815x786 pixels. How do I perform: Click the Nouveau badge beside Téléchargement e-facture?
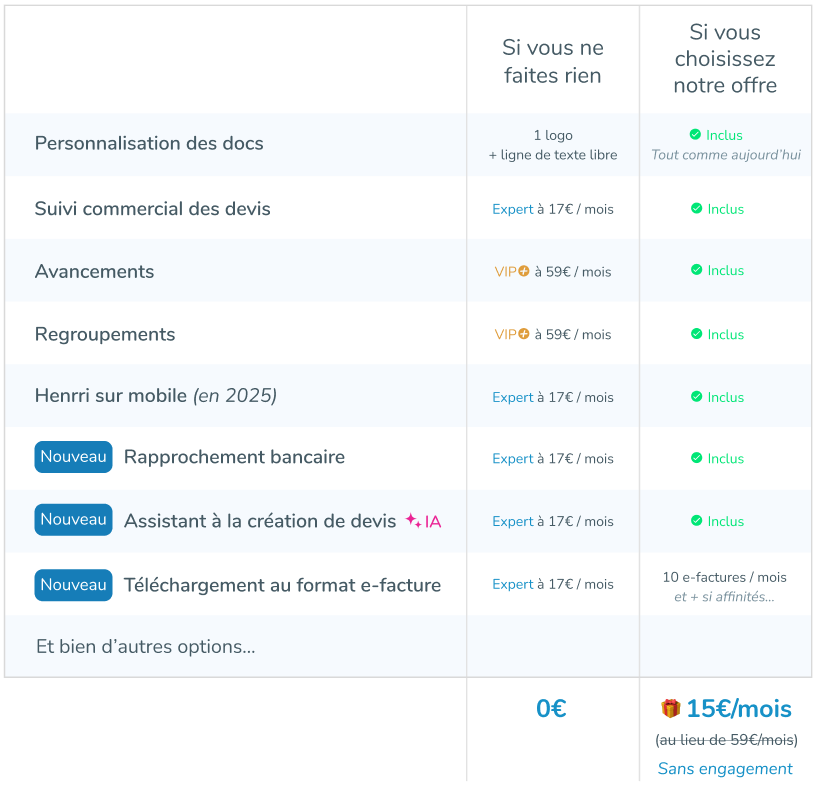(73, 585)
